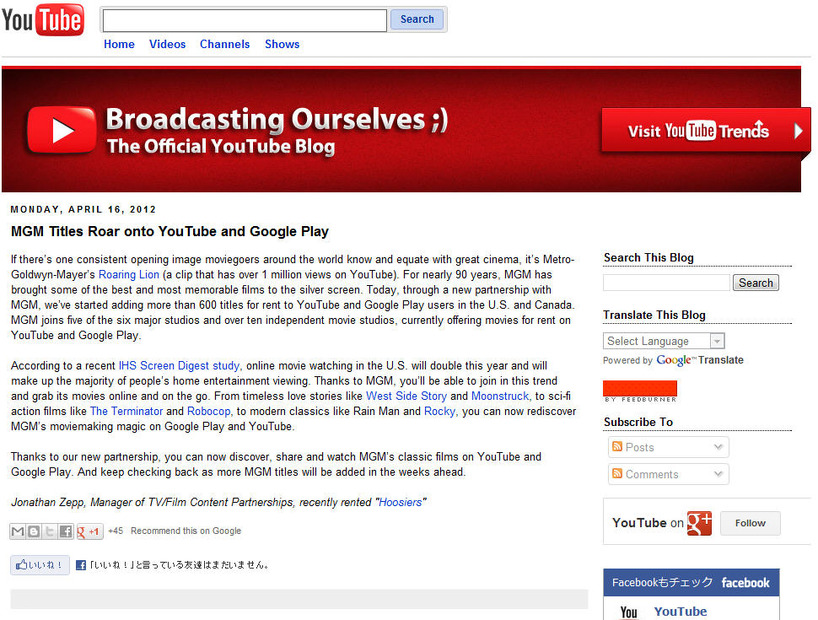The image size is (818, 620).
Task: Open the Shows tab
Action: [282, 44]
